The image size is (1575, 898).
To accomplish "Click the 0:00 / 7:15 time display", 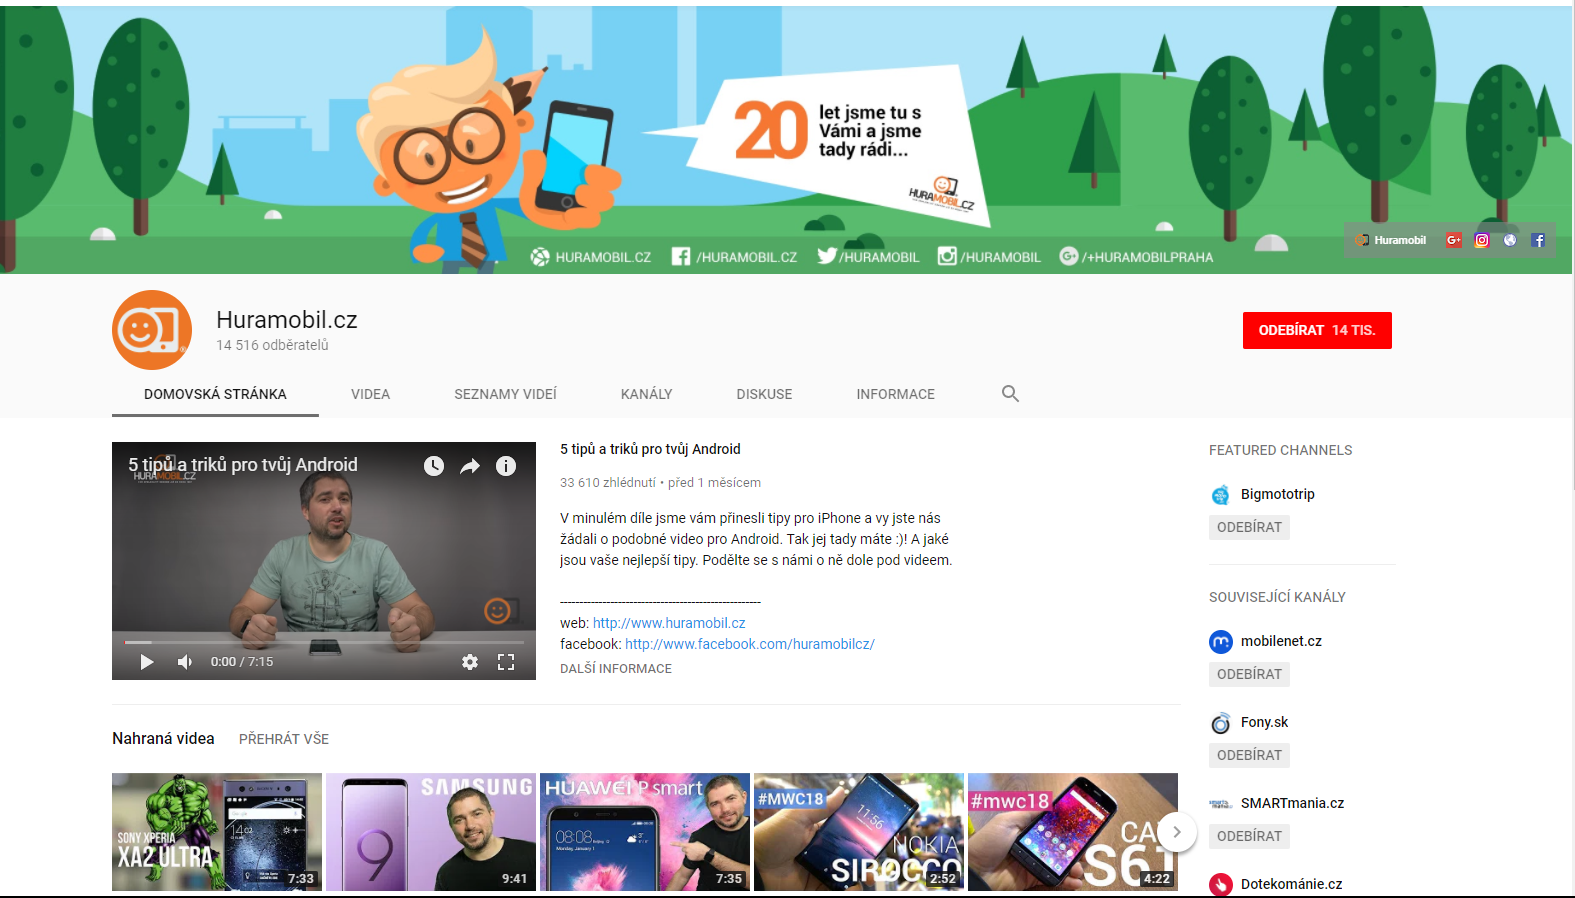I will pos(242,662).
